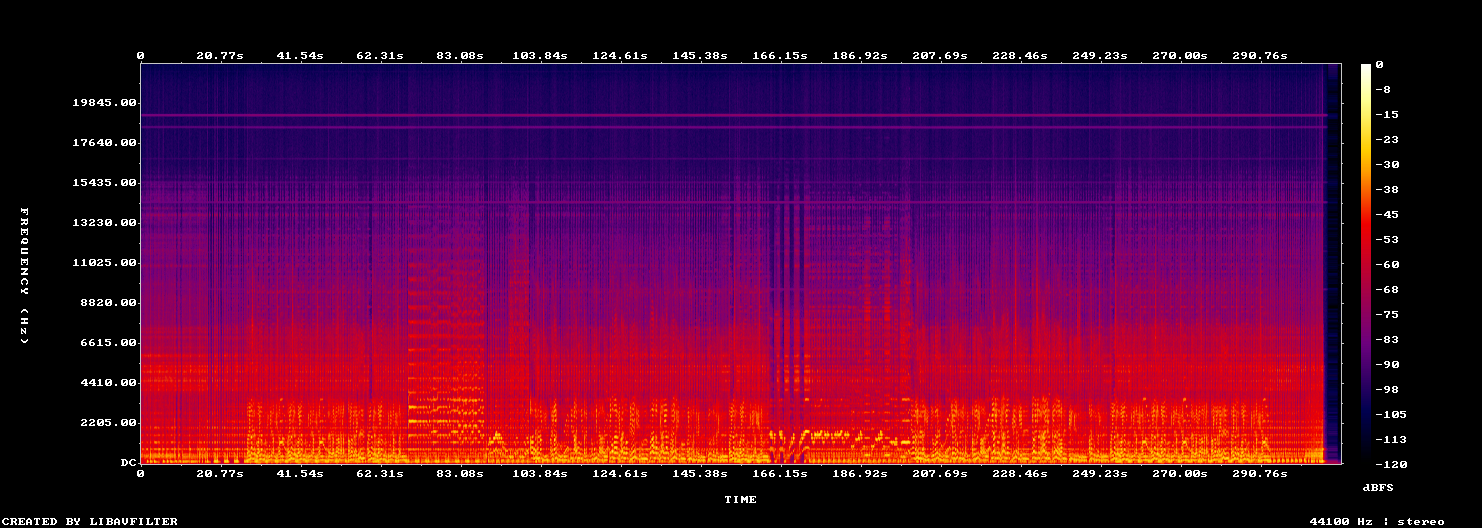
Task: Click the -15 value on the dBFS scale
Action: pos(1388,114)
